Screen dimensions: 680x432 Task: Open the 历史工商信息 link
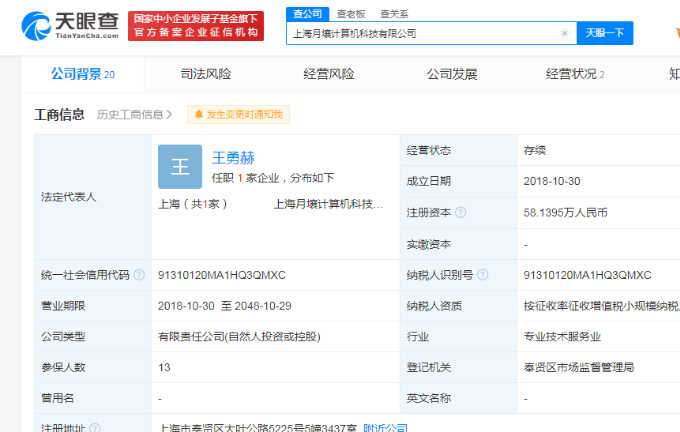[134, 115]
